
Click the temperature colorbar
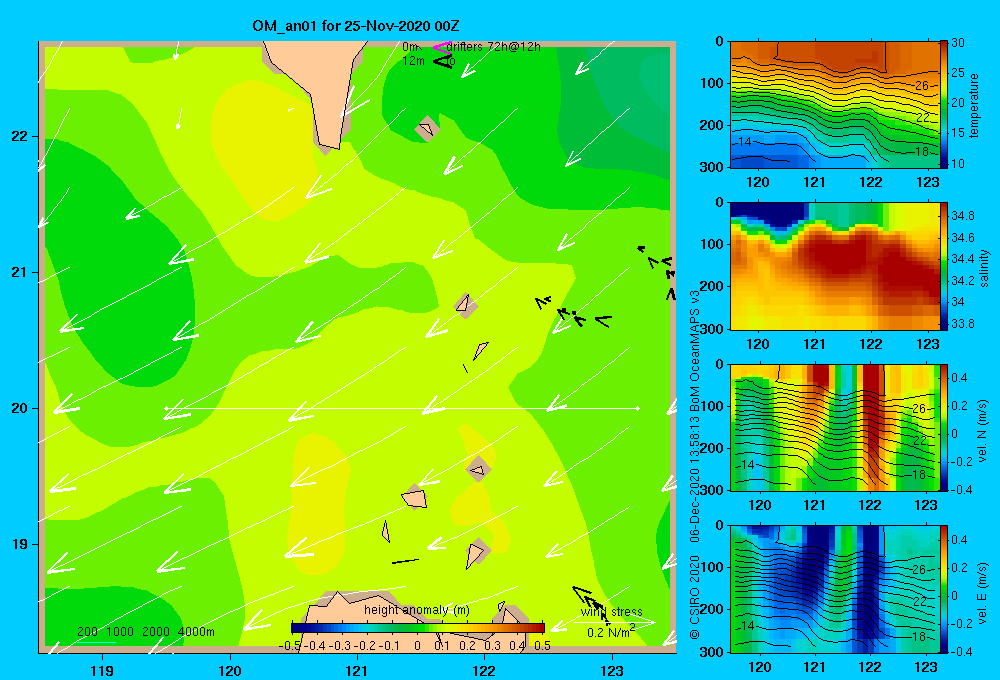tap(944, 104)
